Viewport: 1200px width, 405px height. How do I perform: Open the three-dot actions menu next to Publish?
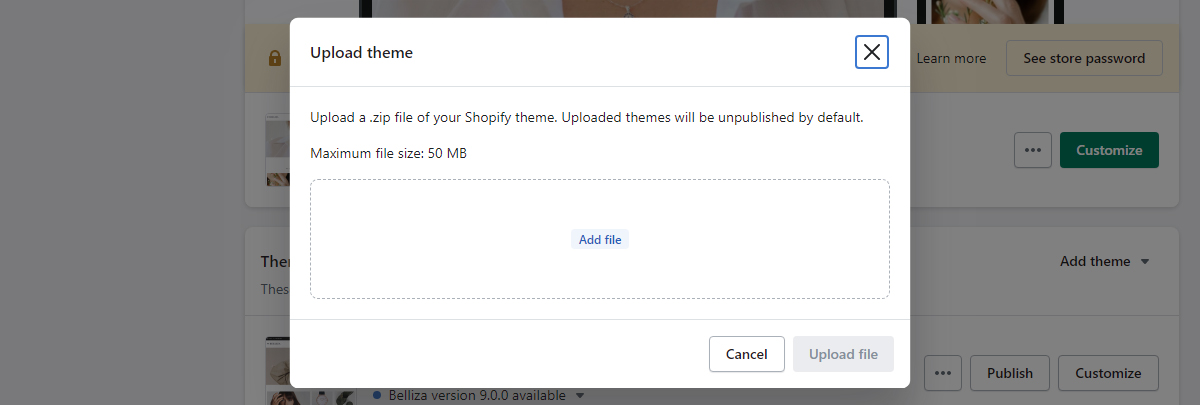tap(942, 373)
